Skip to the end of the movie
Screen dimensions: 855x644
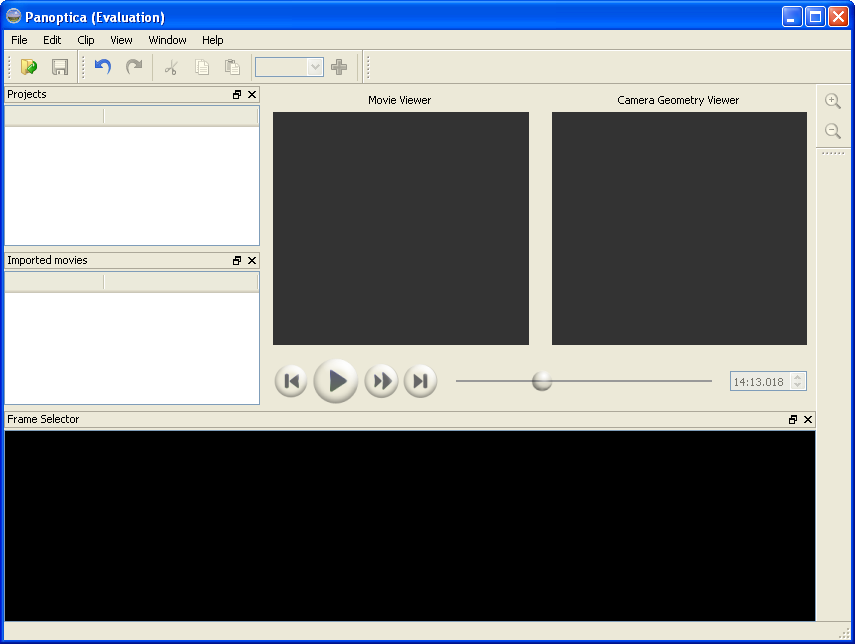[x=420, y=381]
